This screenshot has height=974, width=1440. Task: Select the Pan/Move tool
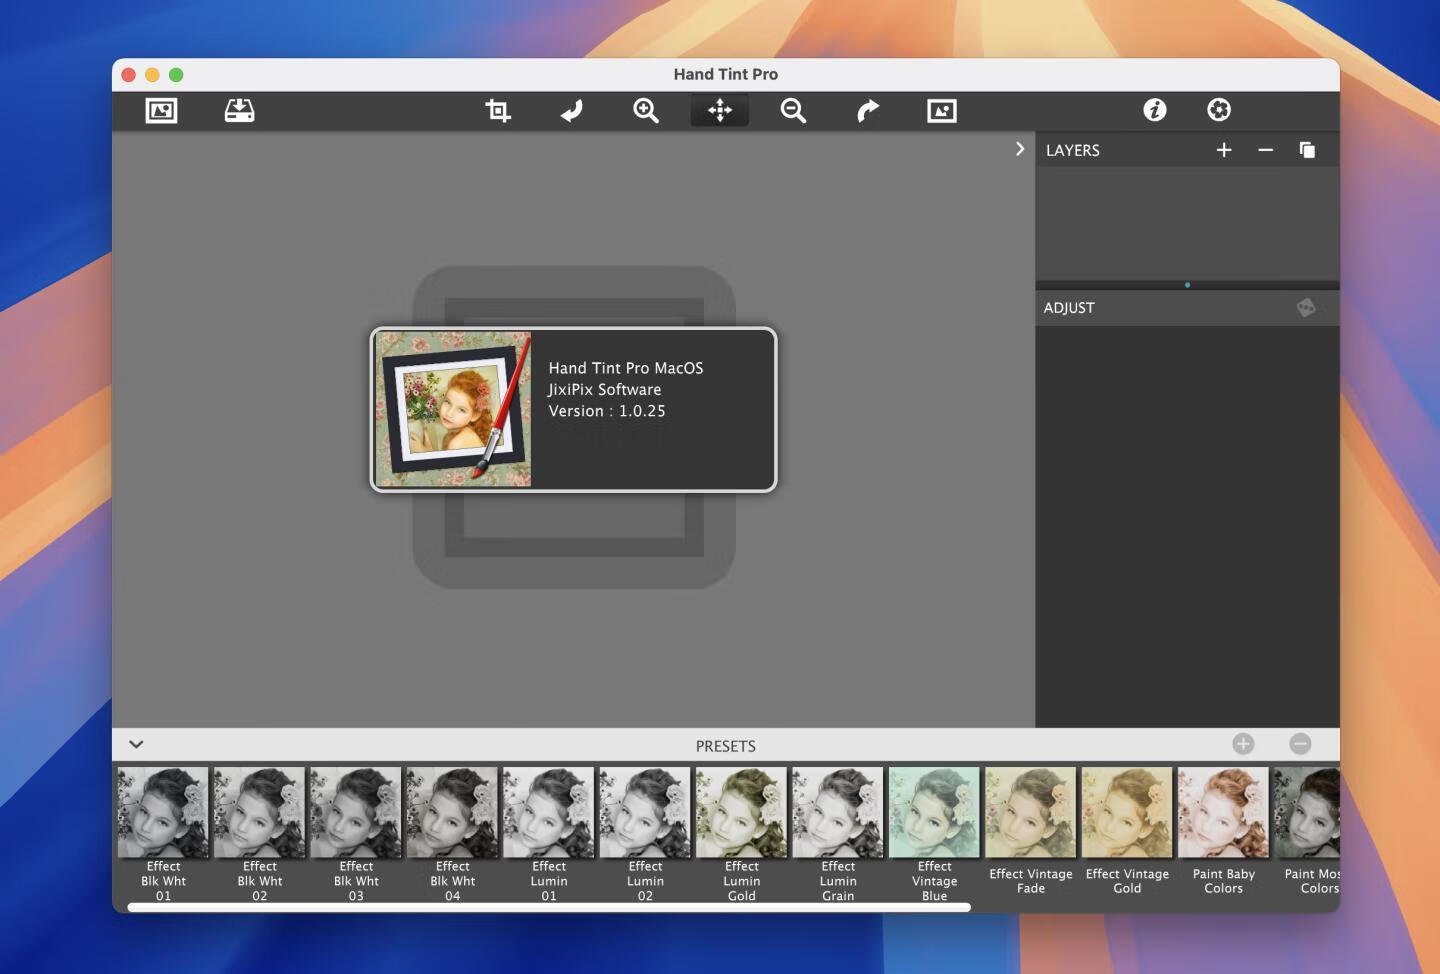tap(720, 111)
